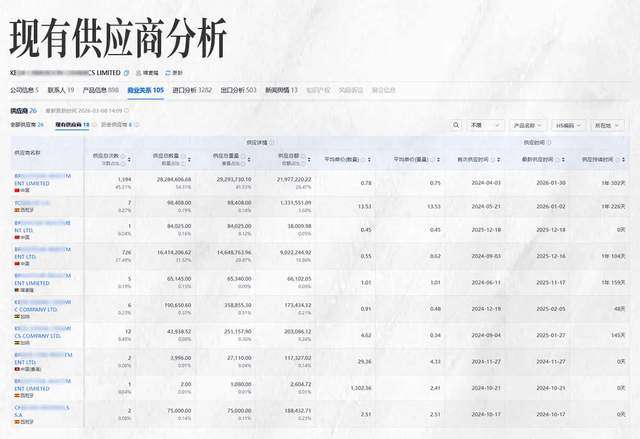Open supplier ENT LTD. with 726 supplies
640x439 pixels.
43,253
